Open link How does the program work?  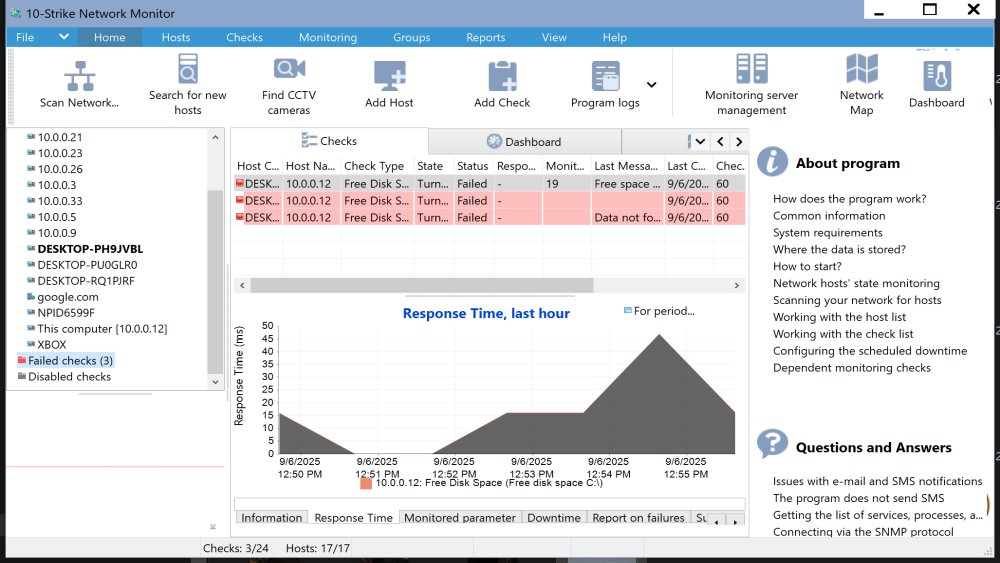point(849,199)
